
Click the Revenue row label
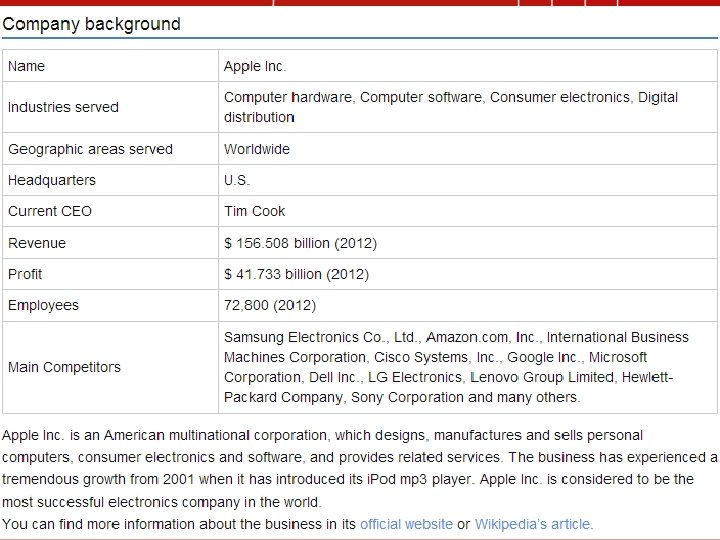coord(37,243)
